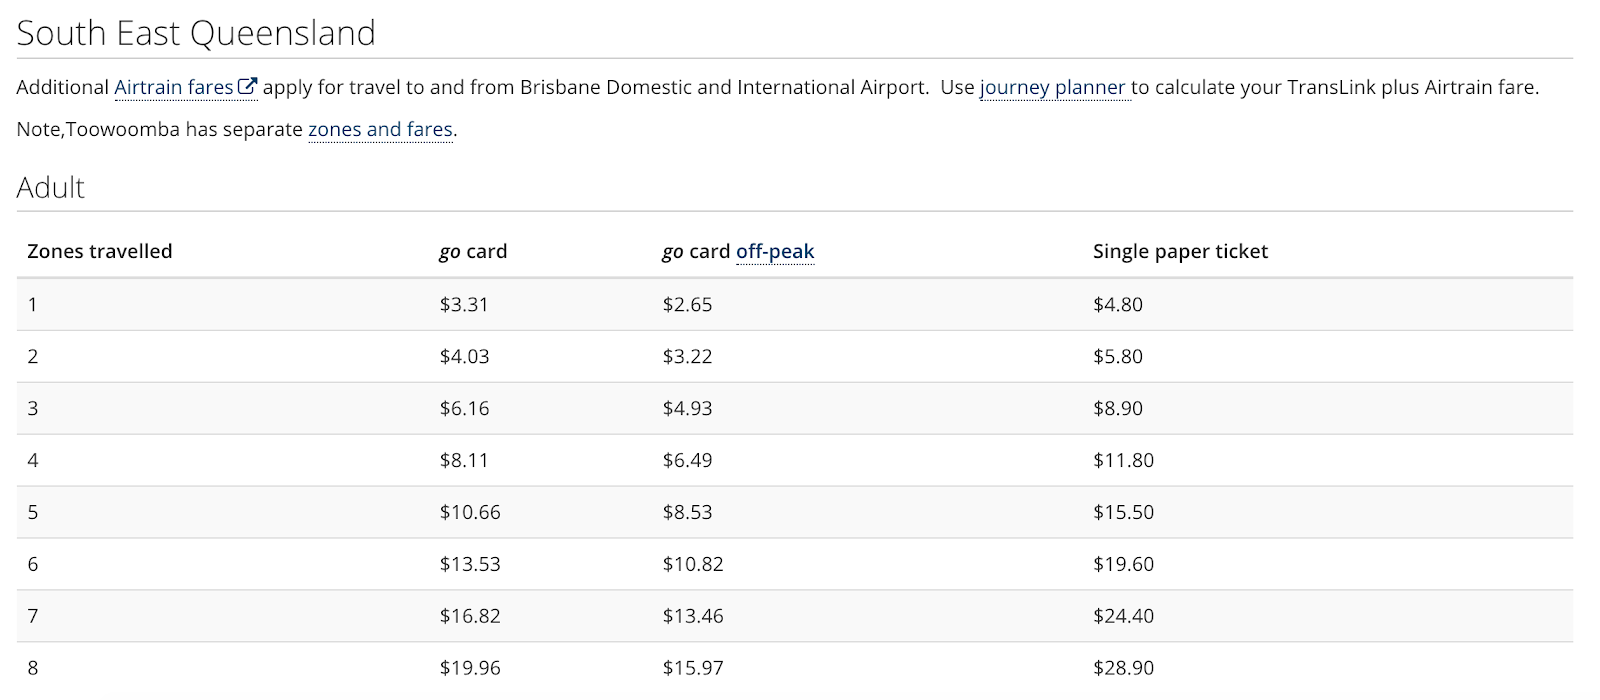Select the $13.46 off-peak fare cell
1600x700 pixels.
tap(693, 617)
